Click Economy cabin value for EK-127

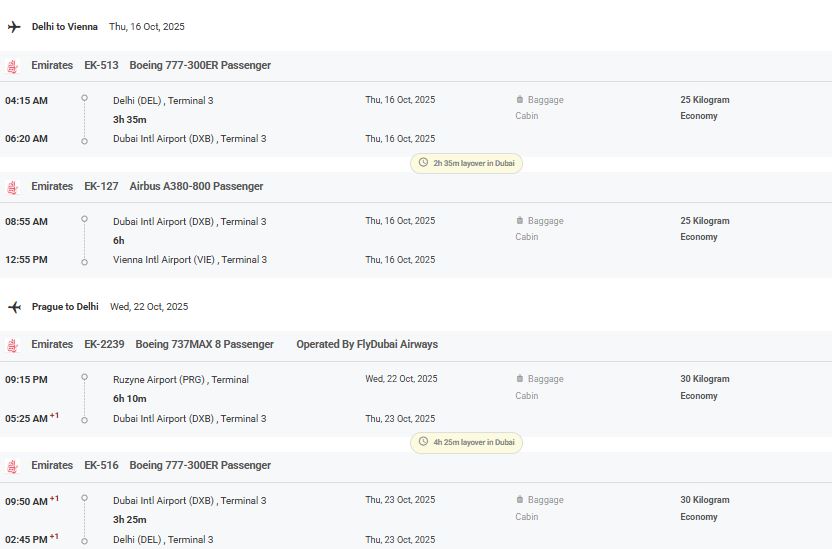tap(699, 237)
